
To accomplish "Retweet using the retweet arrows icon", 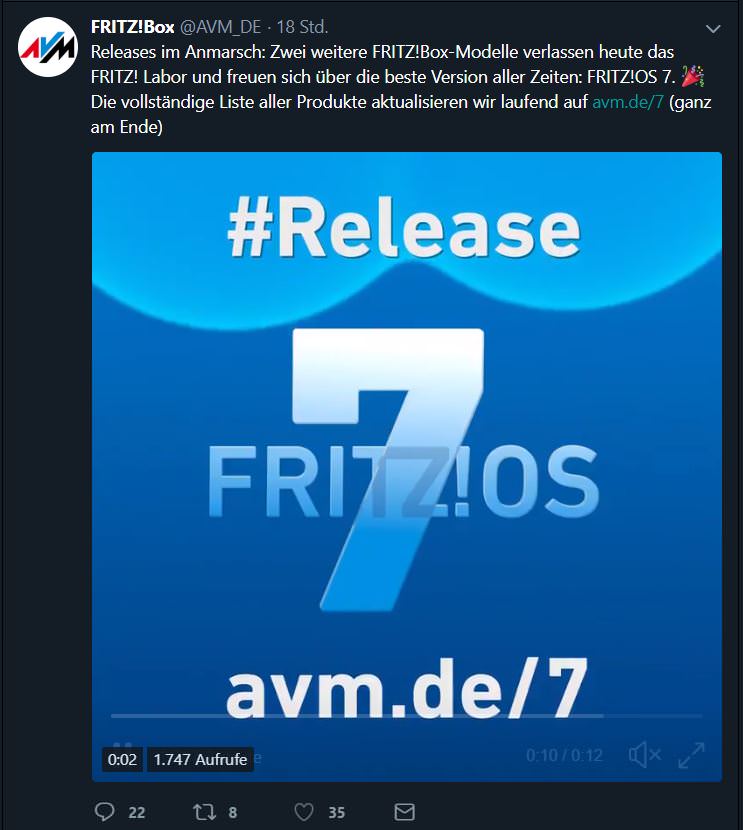I will (x=204, y=811).
